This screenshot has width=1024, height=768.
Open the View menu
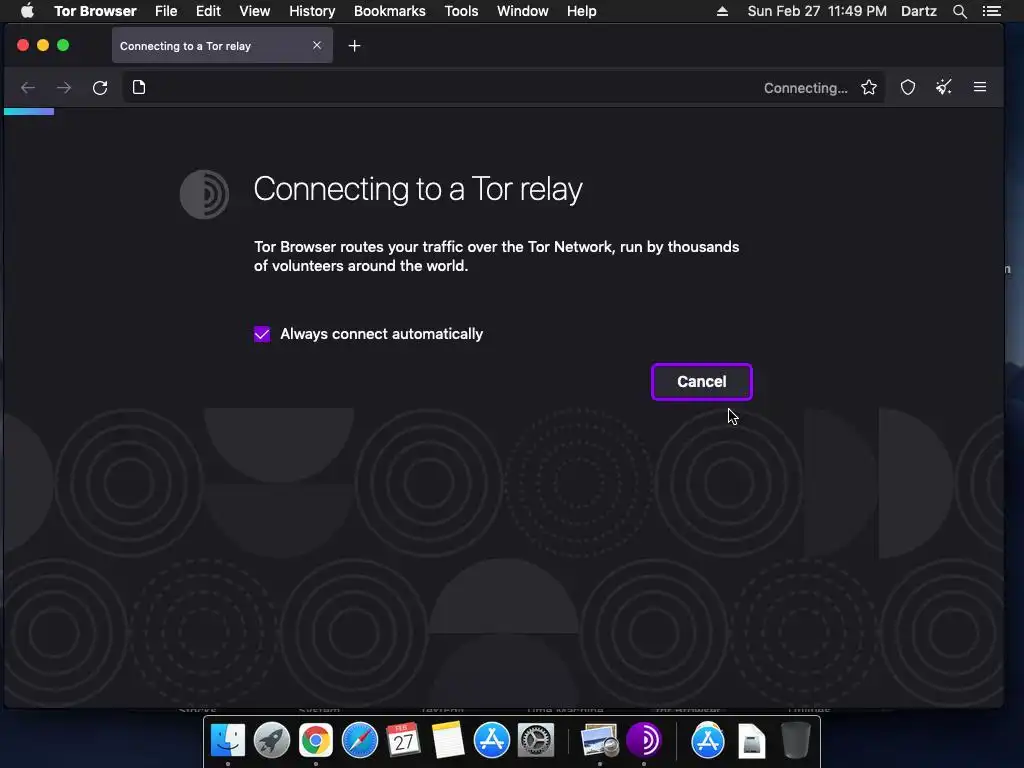[255, 11]
